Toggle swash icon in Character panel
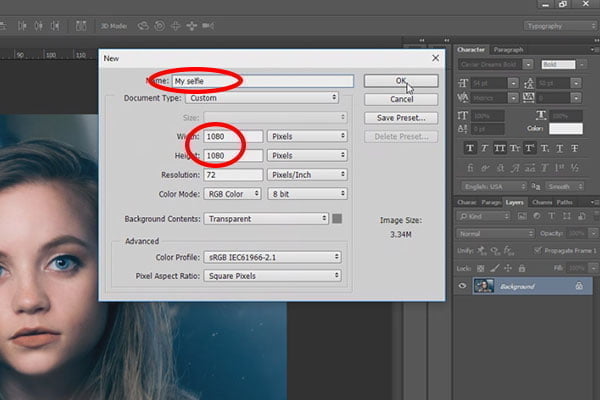The width and height of the screenshot is (600, 400). (x=515, y=168)
